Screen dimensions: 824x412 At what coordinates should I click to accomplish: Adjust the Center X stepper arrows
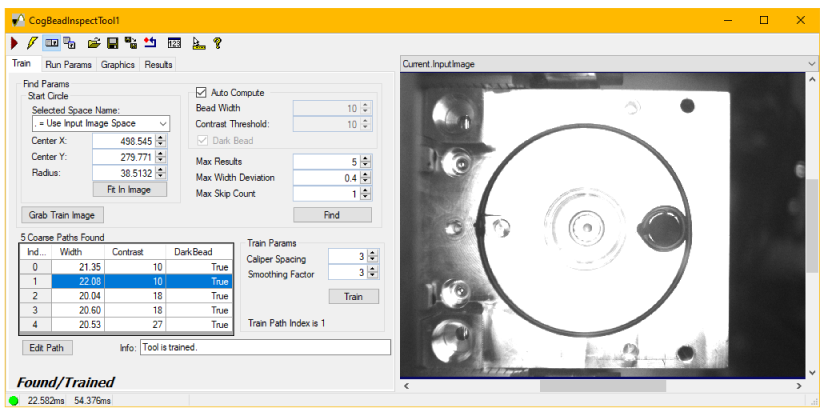[x=161, y=141]
